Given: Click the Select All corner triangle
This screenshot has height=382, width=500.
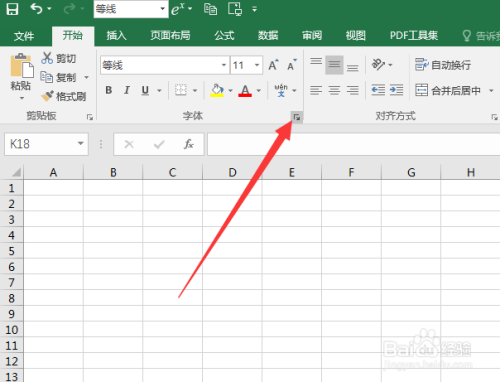Looking at the screenshot, I should pos(16,172).
